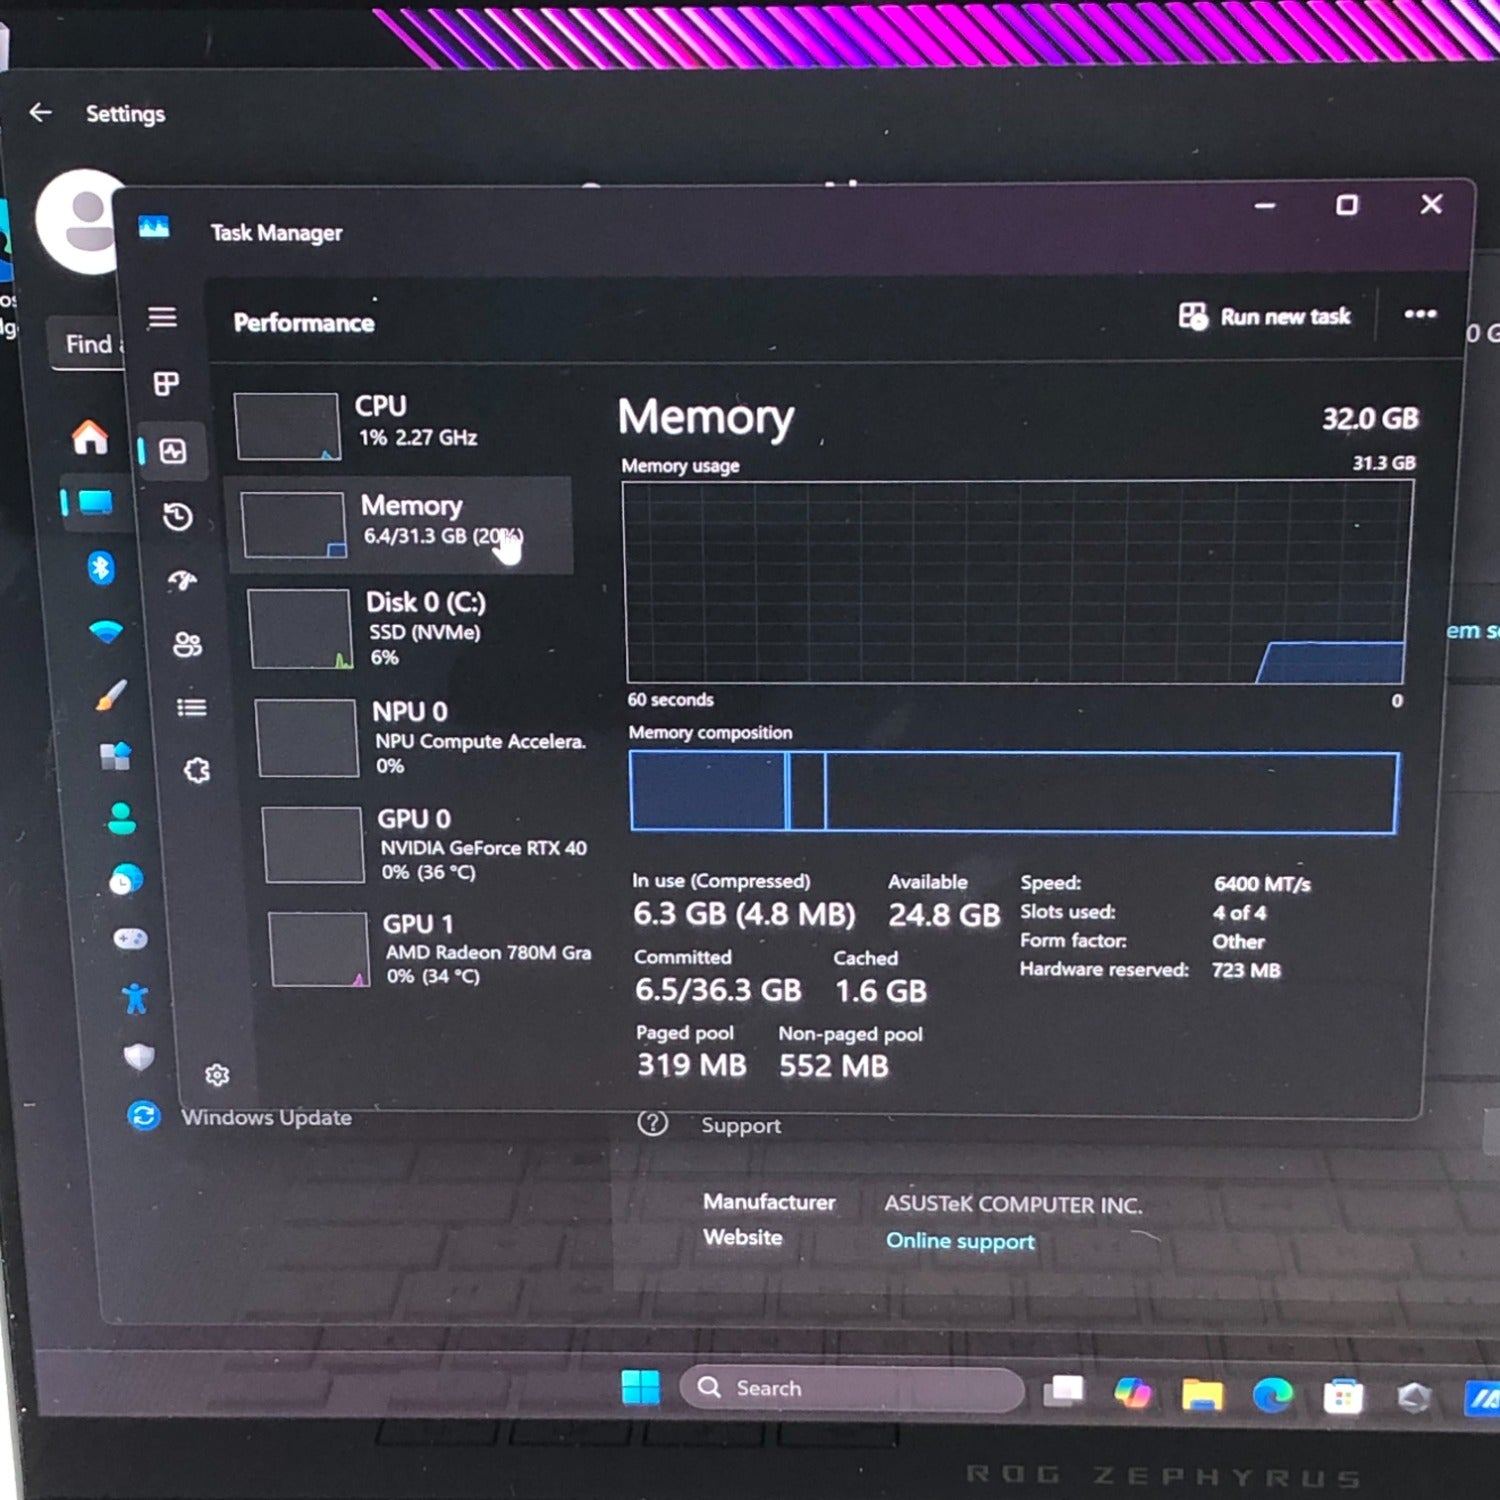
Task: Open Details page list icon
Action: coord(191,708)
